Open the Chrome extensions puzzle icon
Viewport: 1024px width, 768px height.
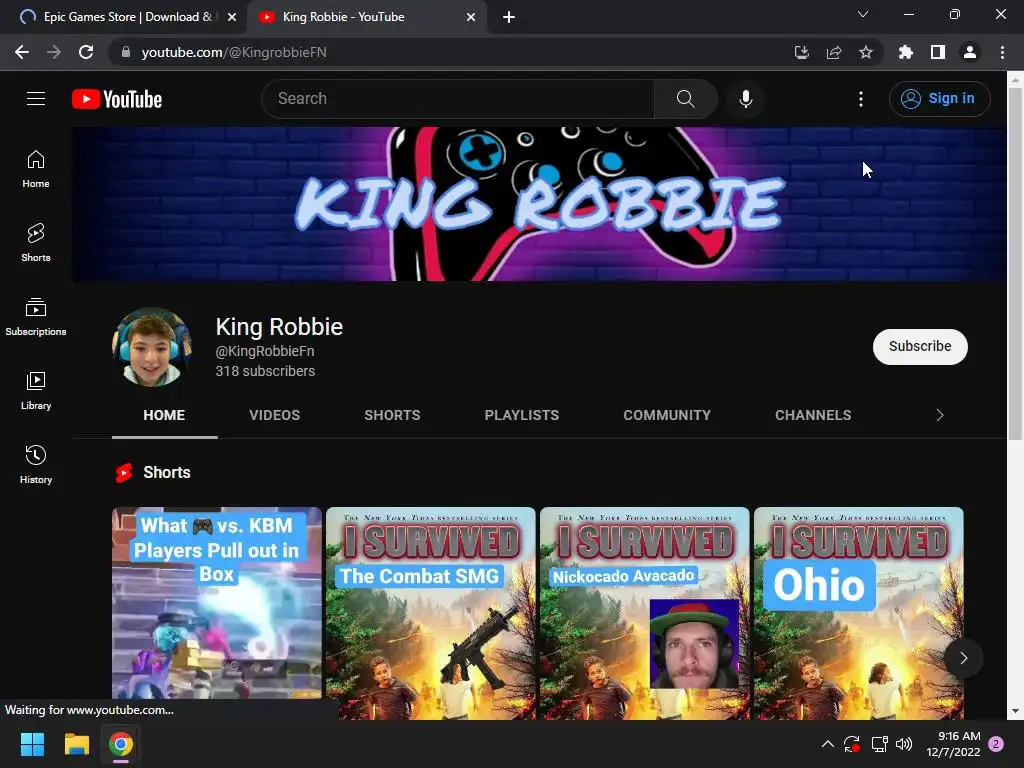(905, 52)
